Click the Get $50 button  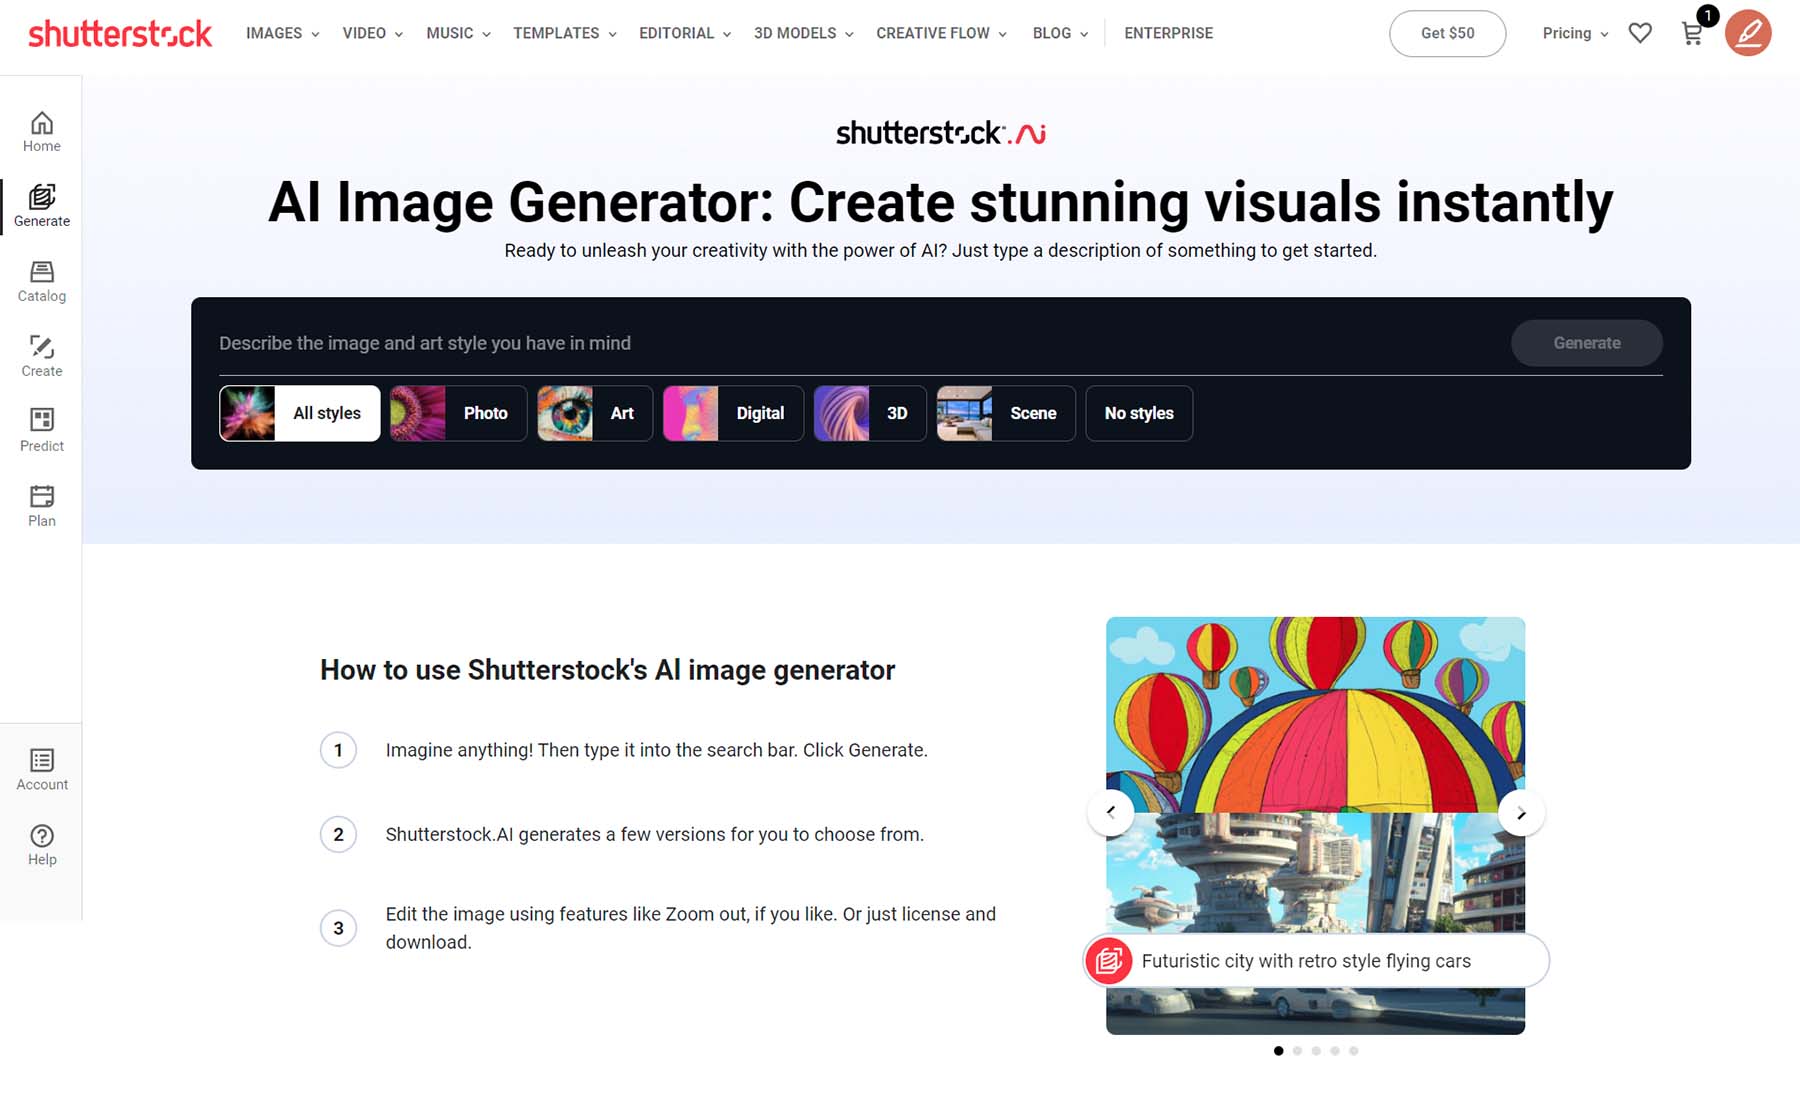pos(1447,33)
